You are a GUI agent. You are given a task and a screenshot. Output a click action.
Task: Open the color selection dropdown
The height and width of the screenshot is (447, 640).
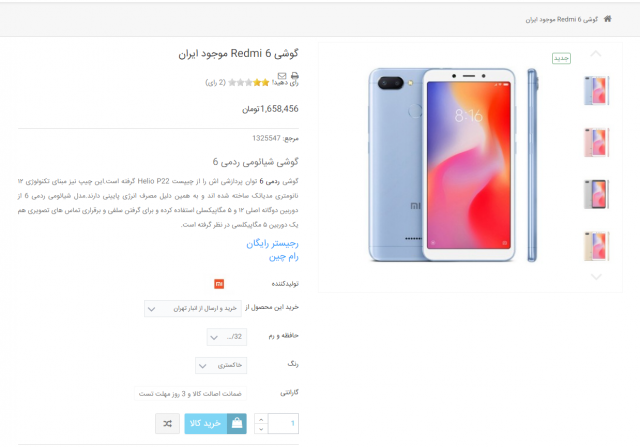pyautogui.click(x=221, y=365)
